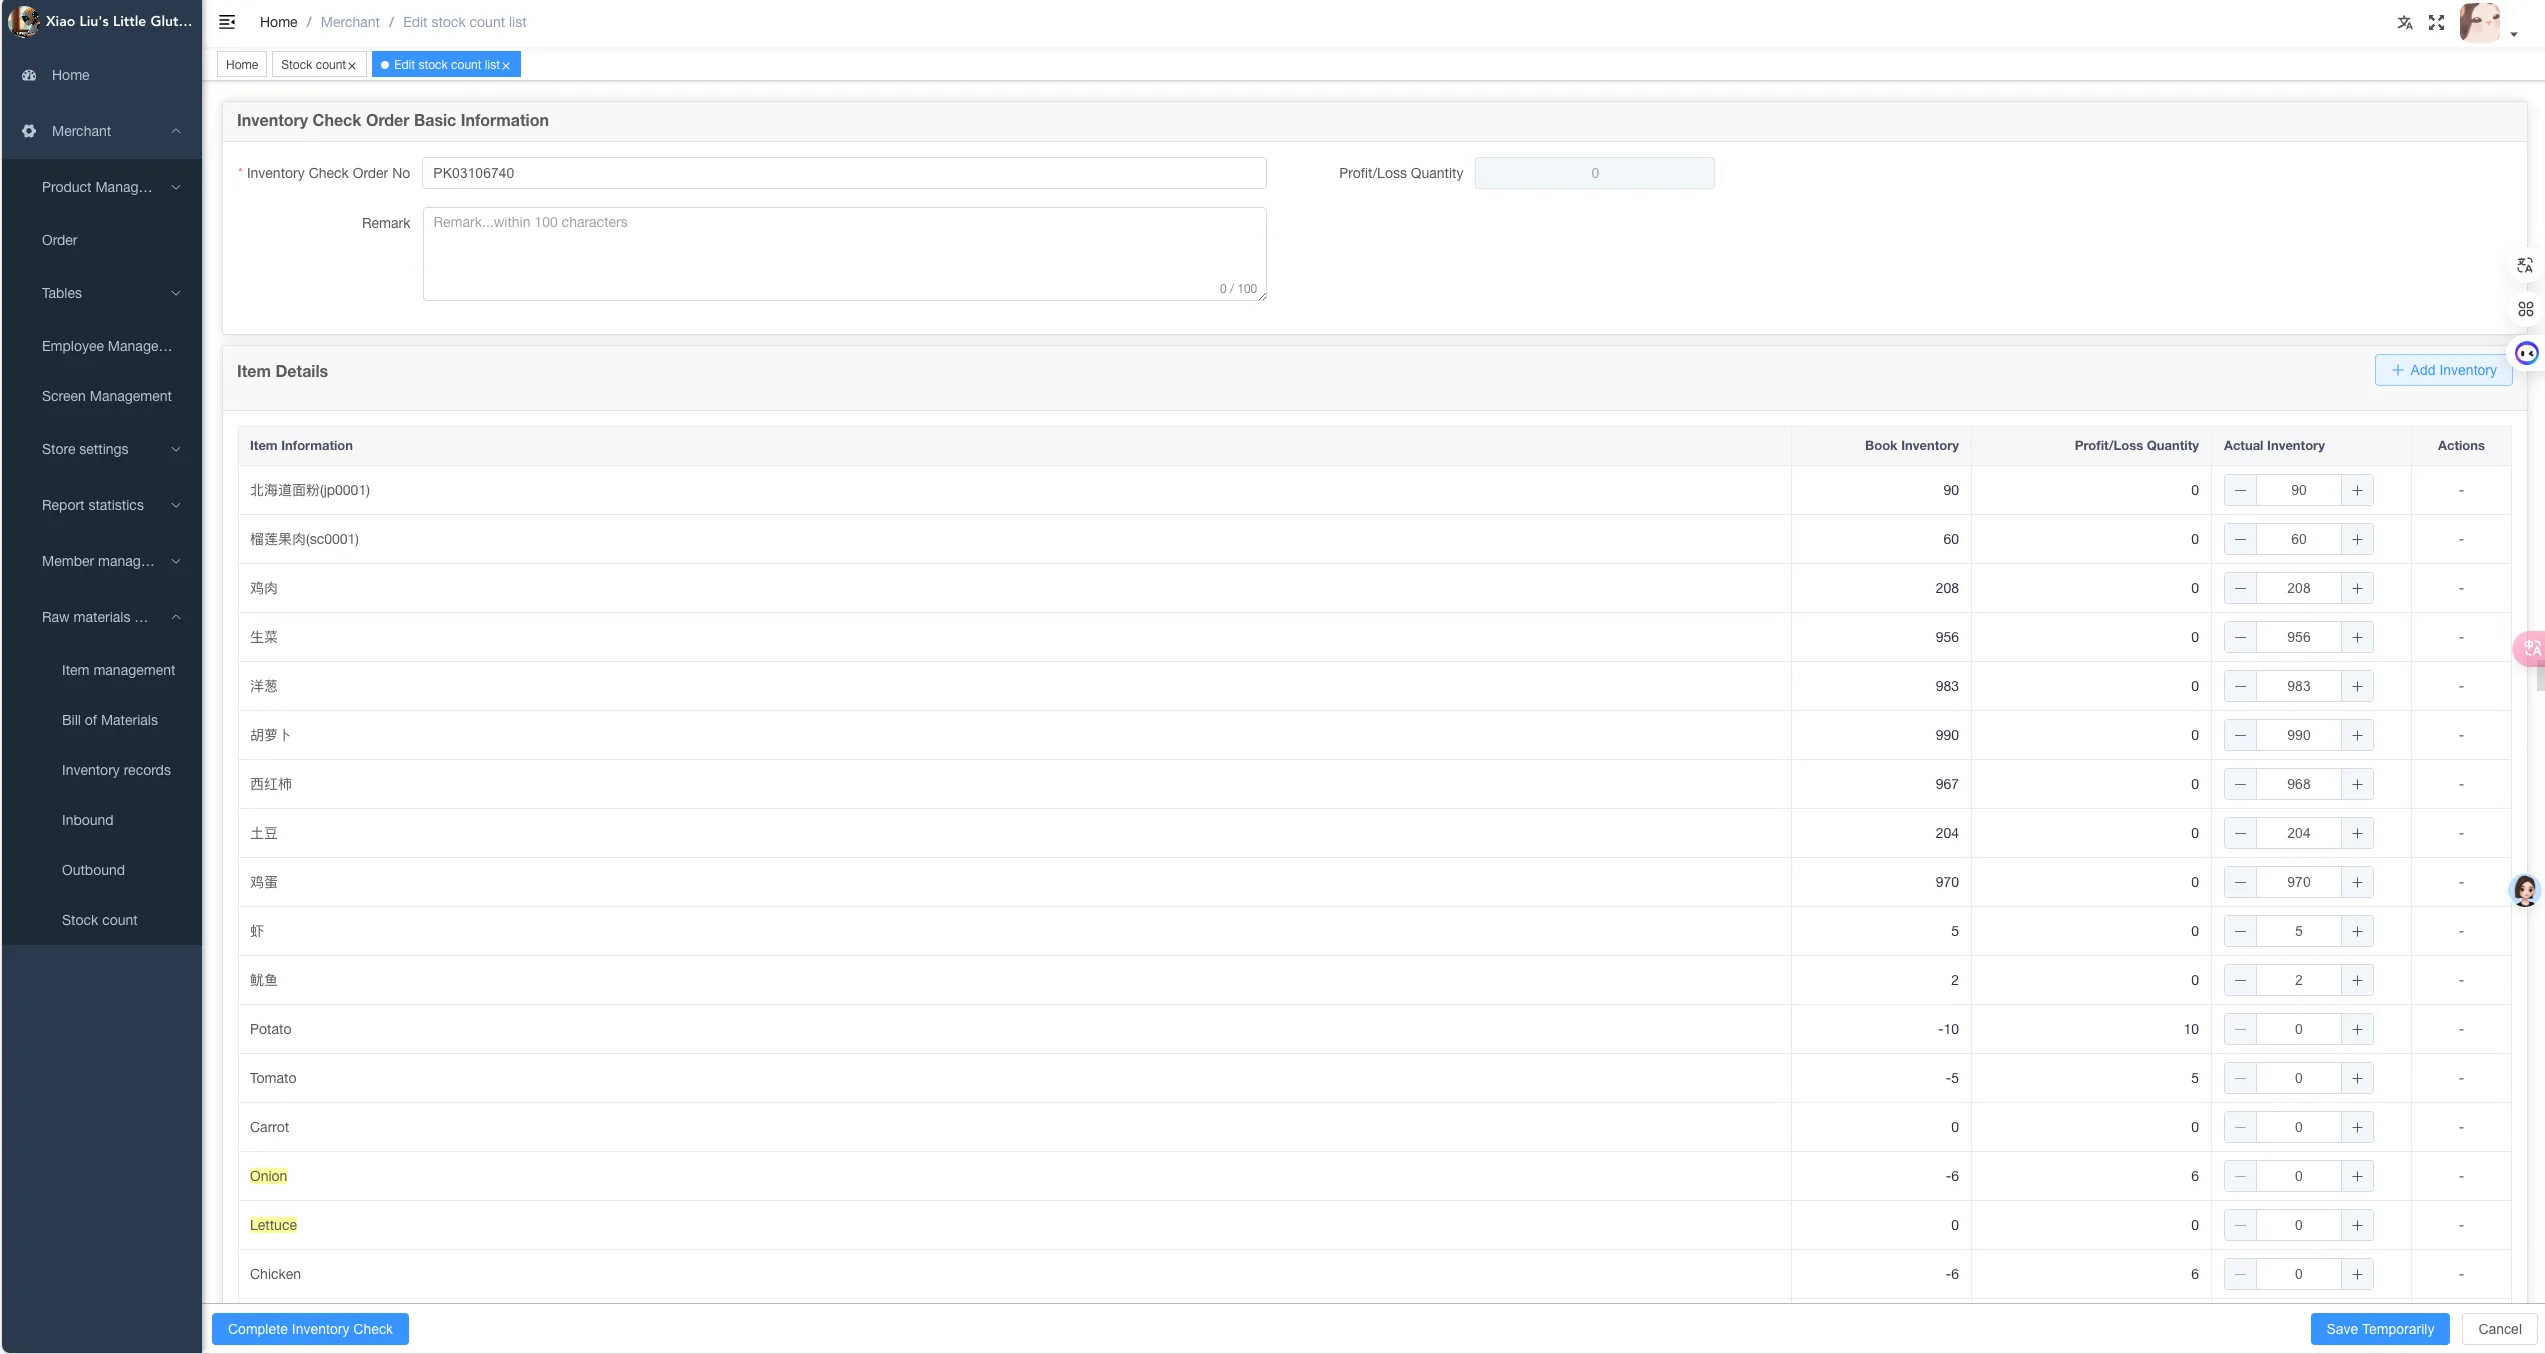Click Complete Inventory Check button
Viewport: 2545px width, 1354px height.
point(310,1329)
